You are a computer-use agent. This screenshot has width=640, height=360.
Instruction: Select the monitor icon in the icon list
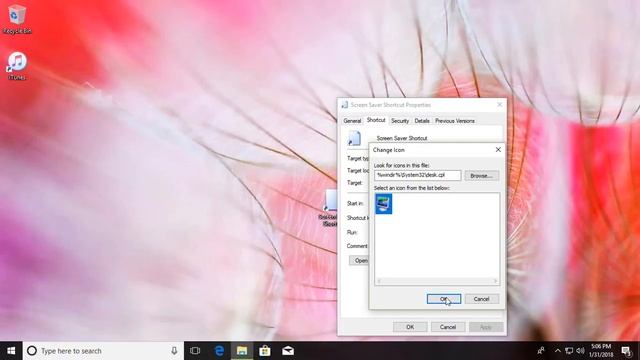[384, 203]
